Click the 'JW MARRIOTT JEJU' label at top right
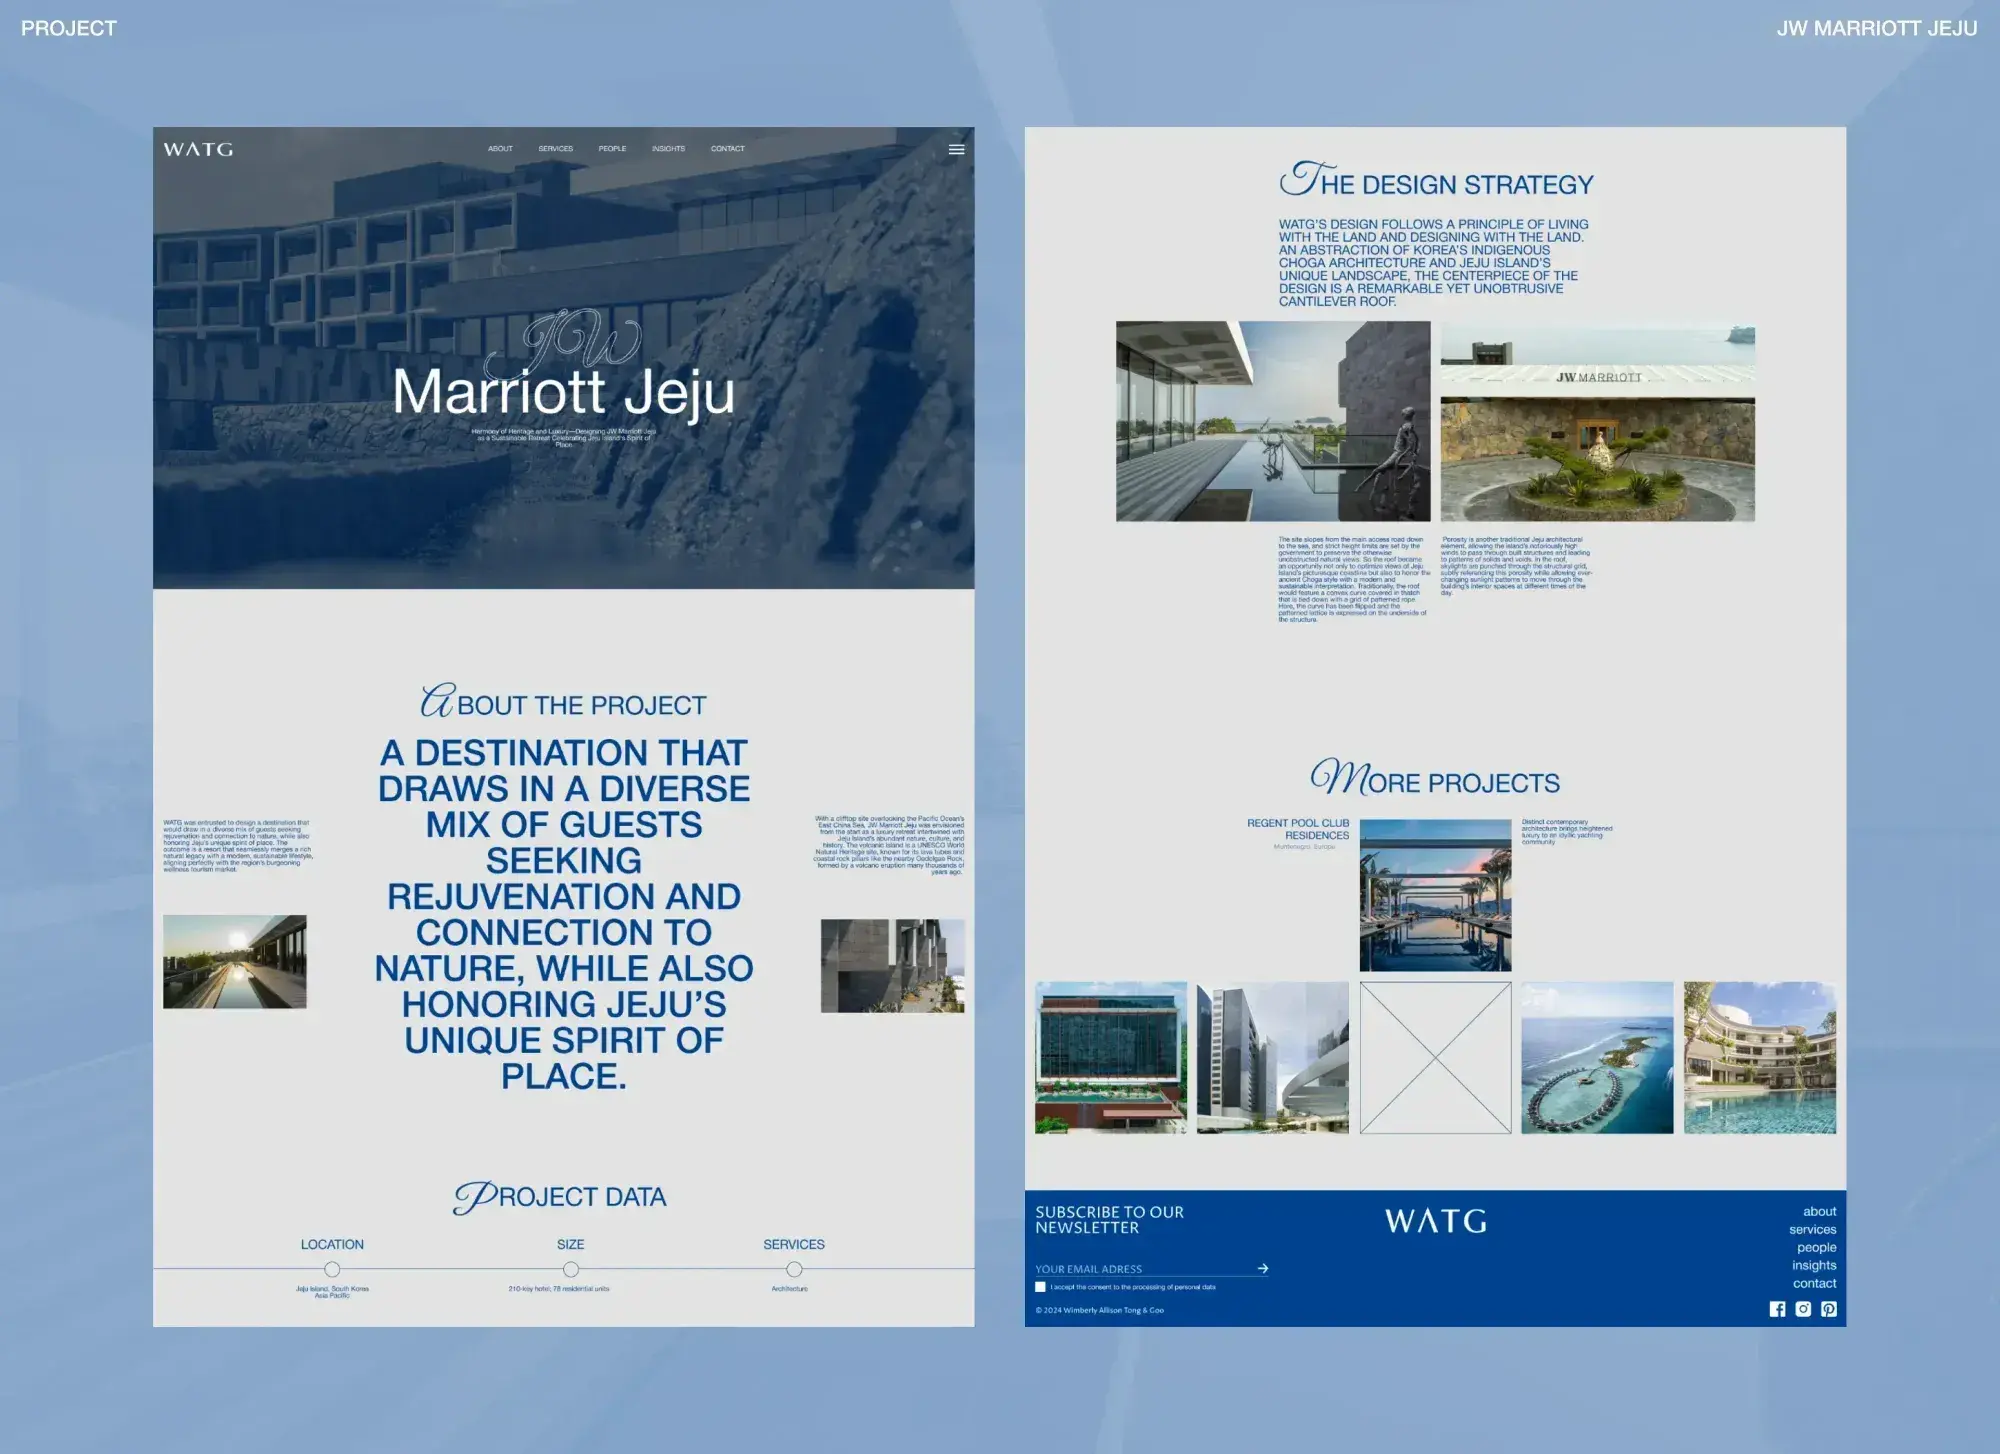 pos(1877,28)
